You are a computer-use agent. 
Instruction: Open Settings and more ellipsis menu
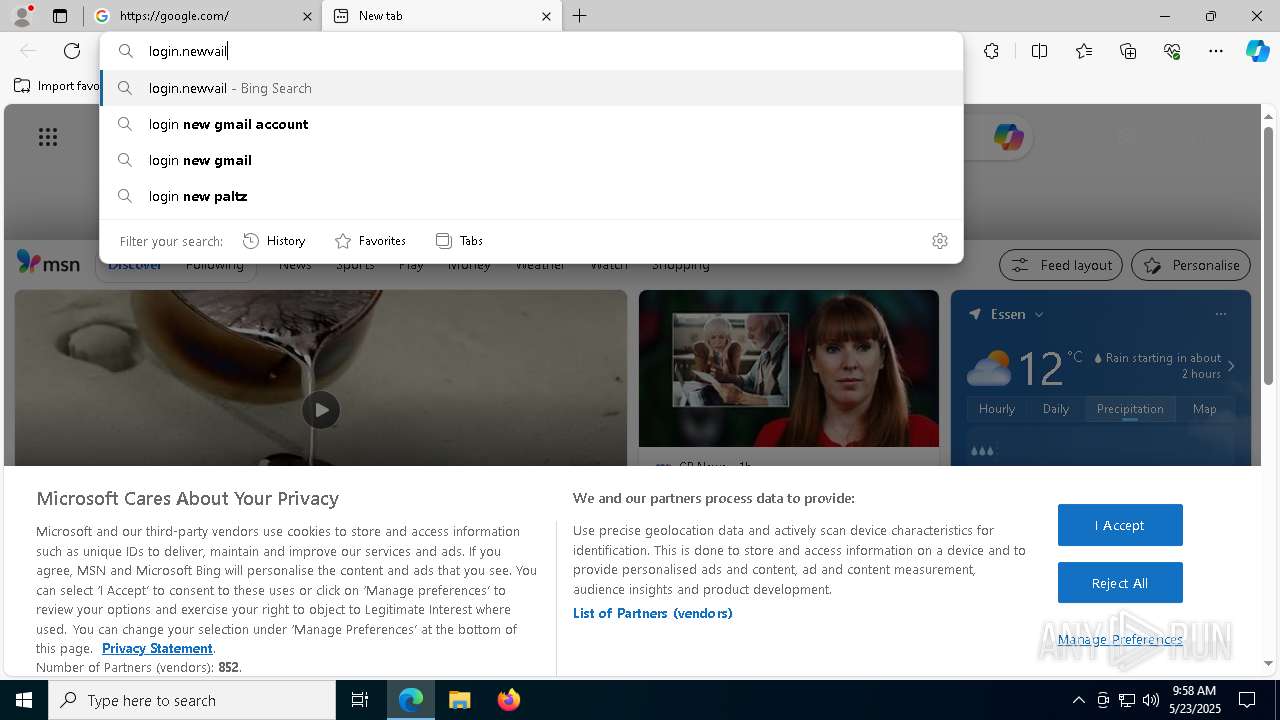1216,51
